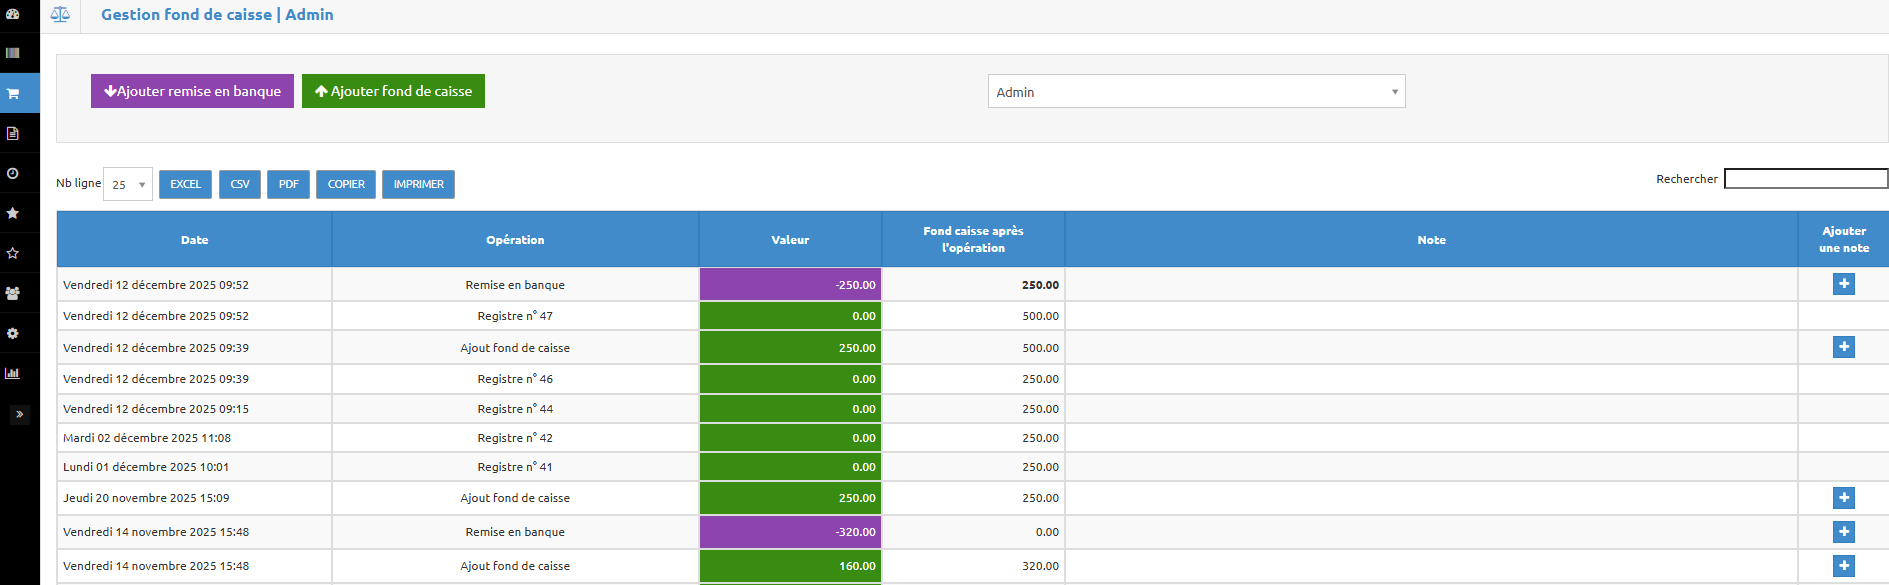Export the table as PDF
Viewport: 1889px width, 585px height.
tap(288, 184)
